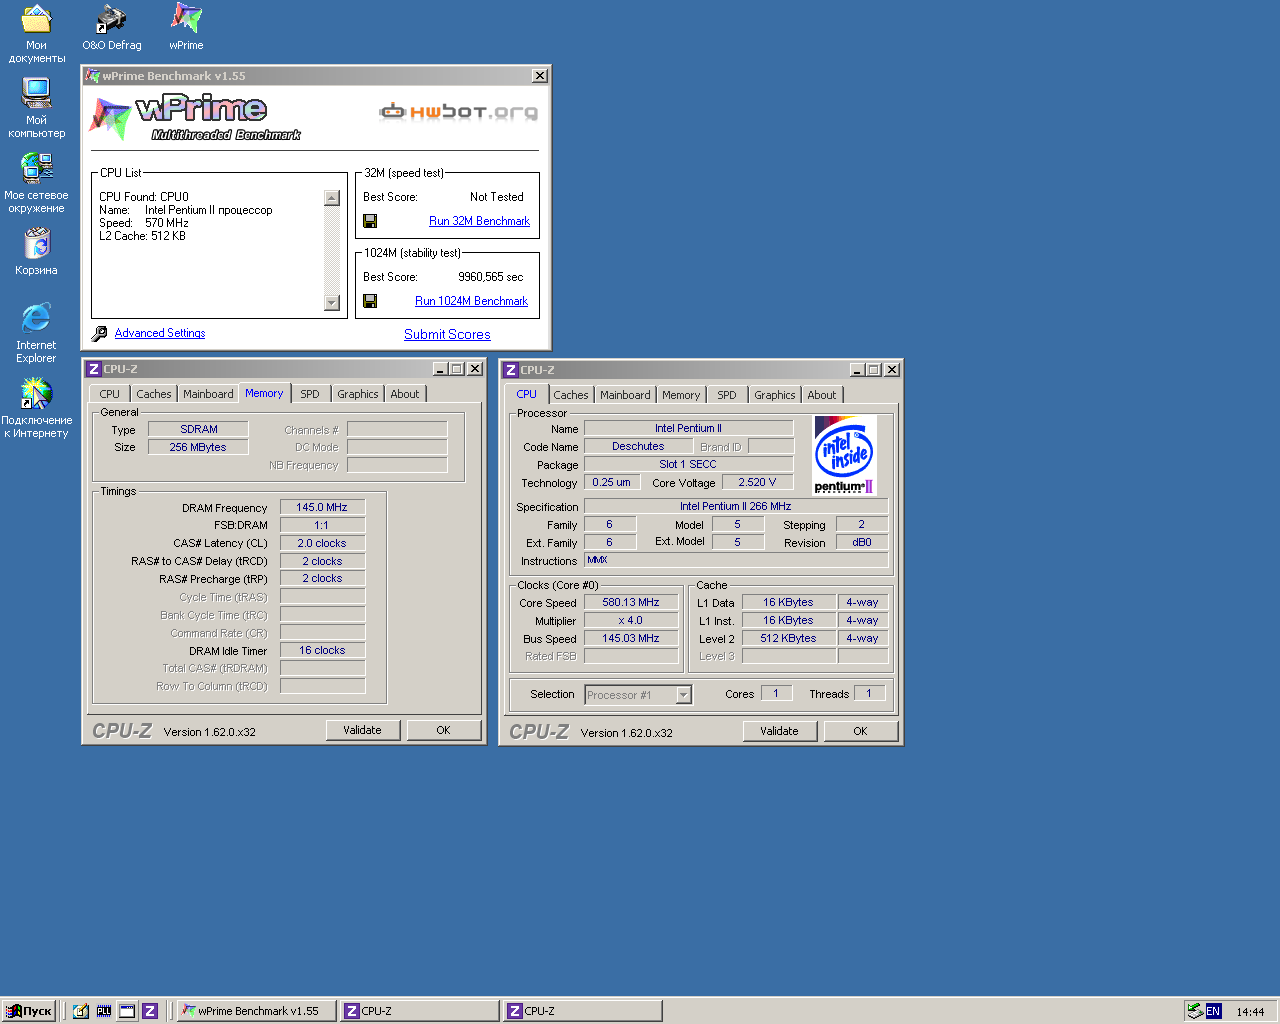Screen dimensions: 1280x1024
Task: Open the Processor #1 Selection dropdown
Action: [684, 695]
